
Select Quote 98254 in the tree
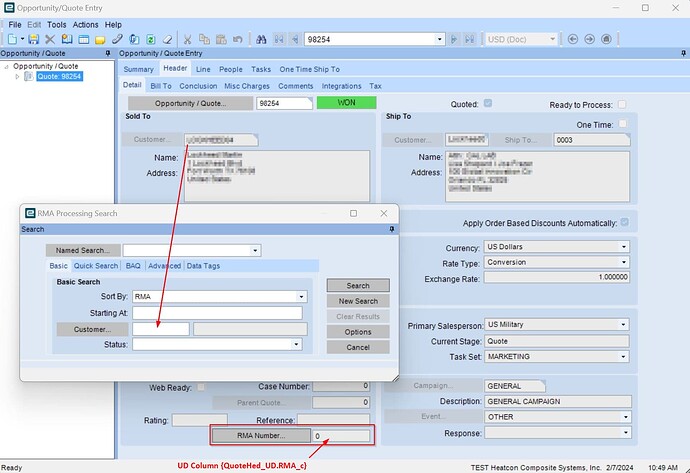[59, 76]
